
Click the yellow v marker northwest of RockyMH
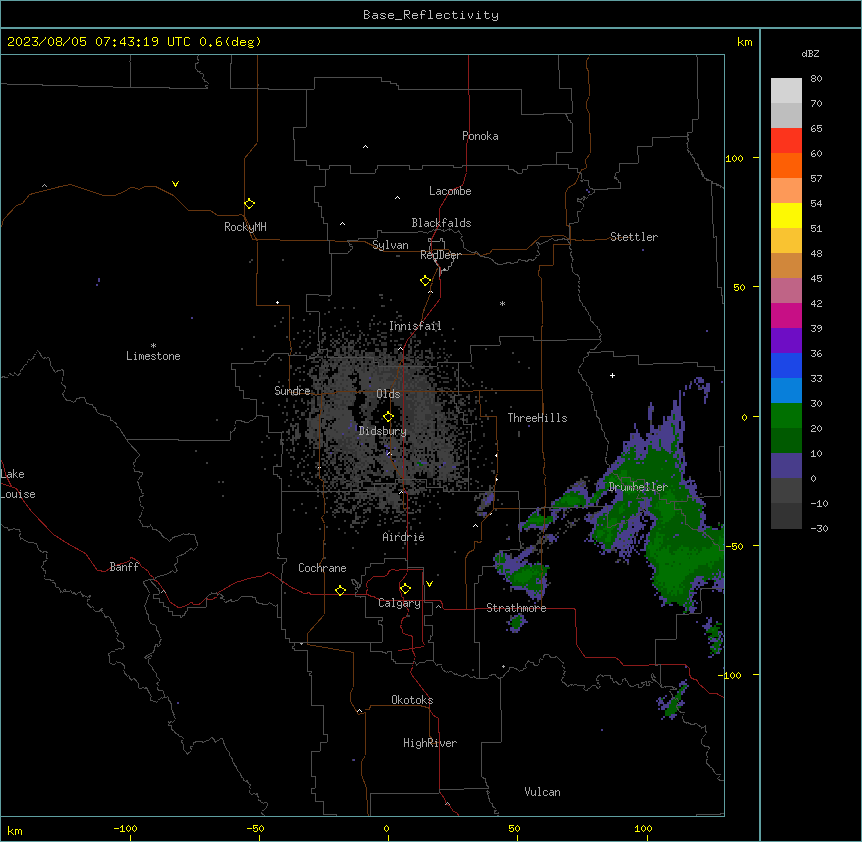point(175,184)
